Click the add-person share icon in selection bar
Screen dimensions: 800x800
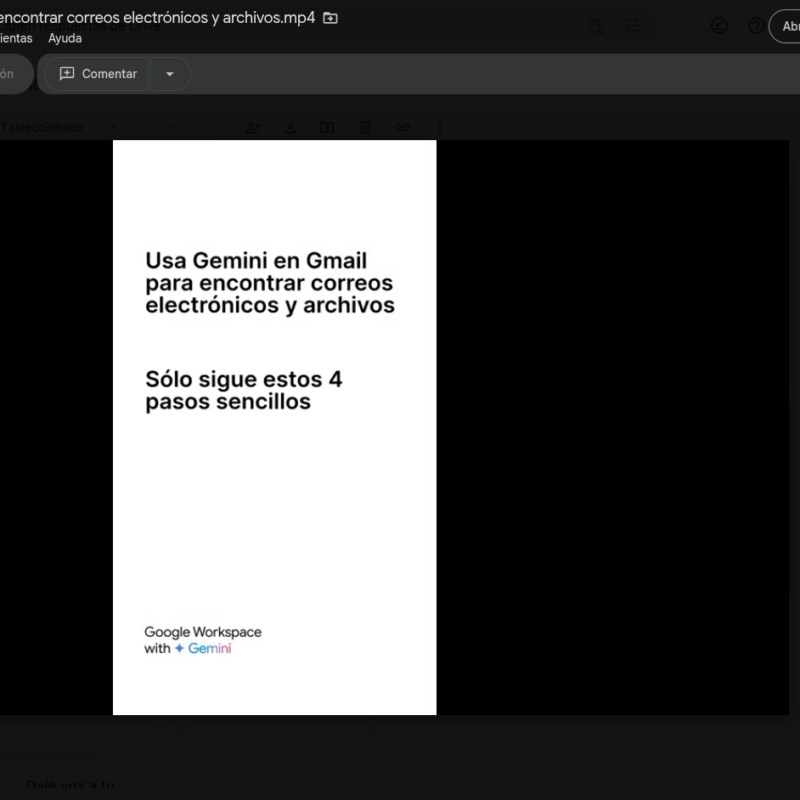tap(253, 127)
